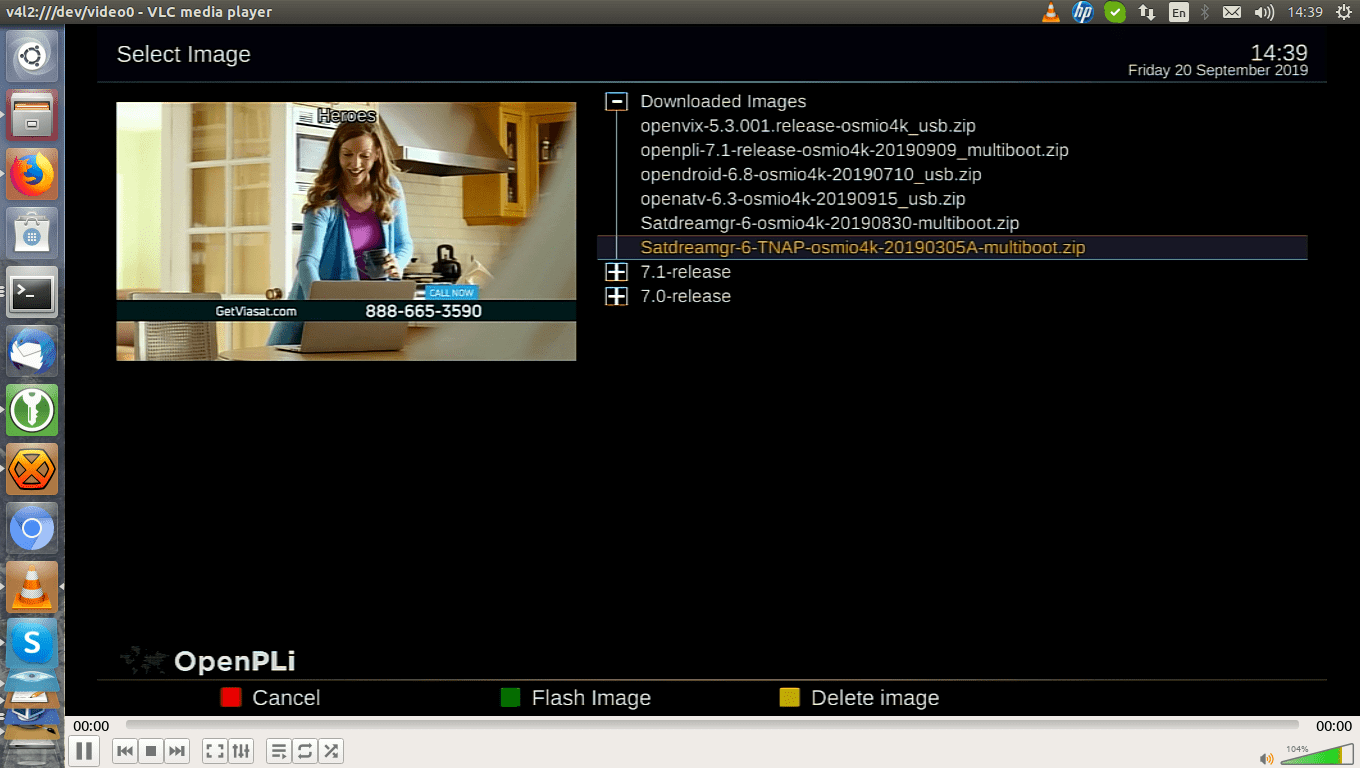
Task: Click the Downloaded Images label
Action: 723,101
